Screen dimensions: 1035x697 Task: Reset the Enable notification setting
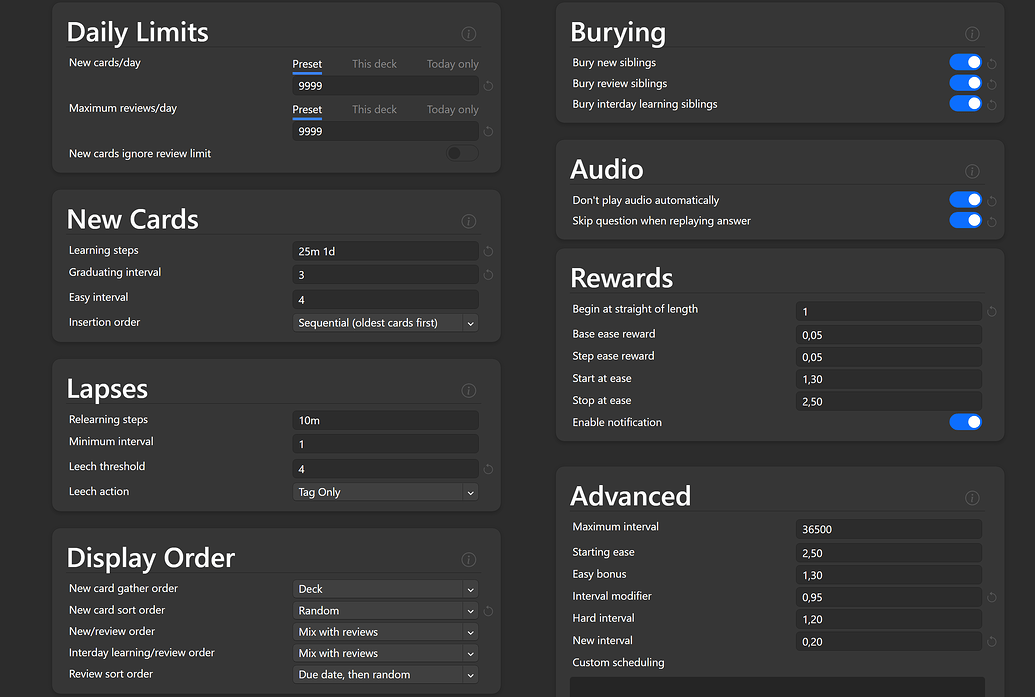990,422
